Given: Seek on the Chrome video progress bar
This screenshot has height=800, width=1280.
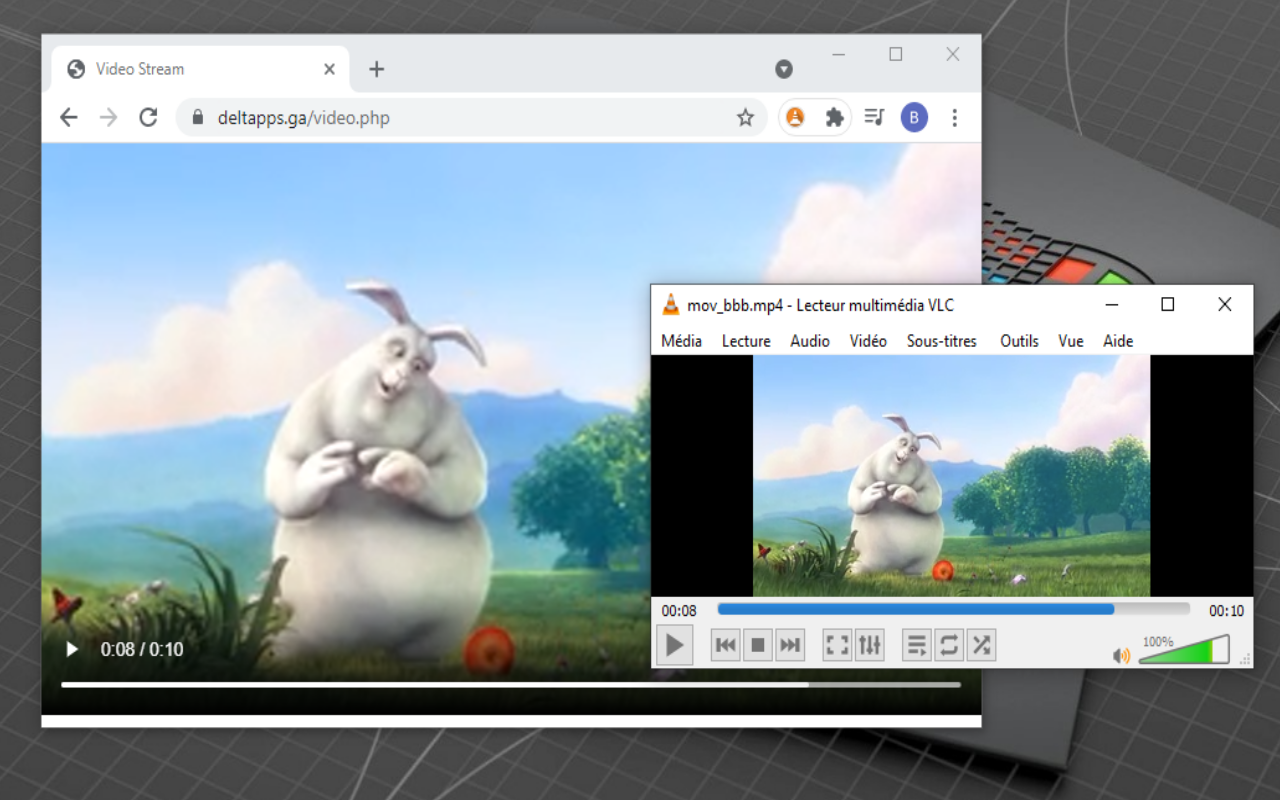Looking at the screenshot, I should click(511, 685).
